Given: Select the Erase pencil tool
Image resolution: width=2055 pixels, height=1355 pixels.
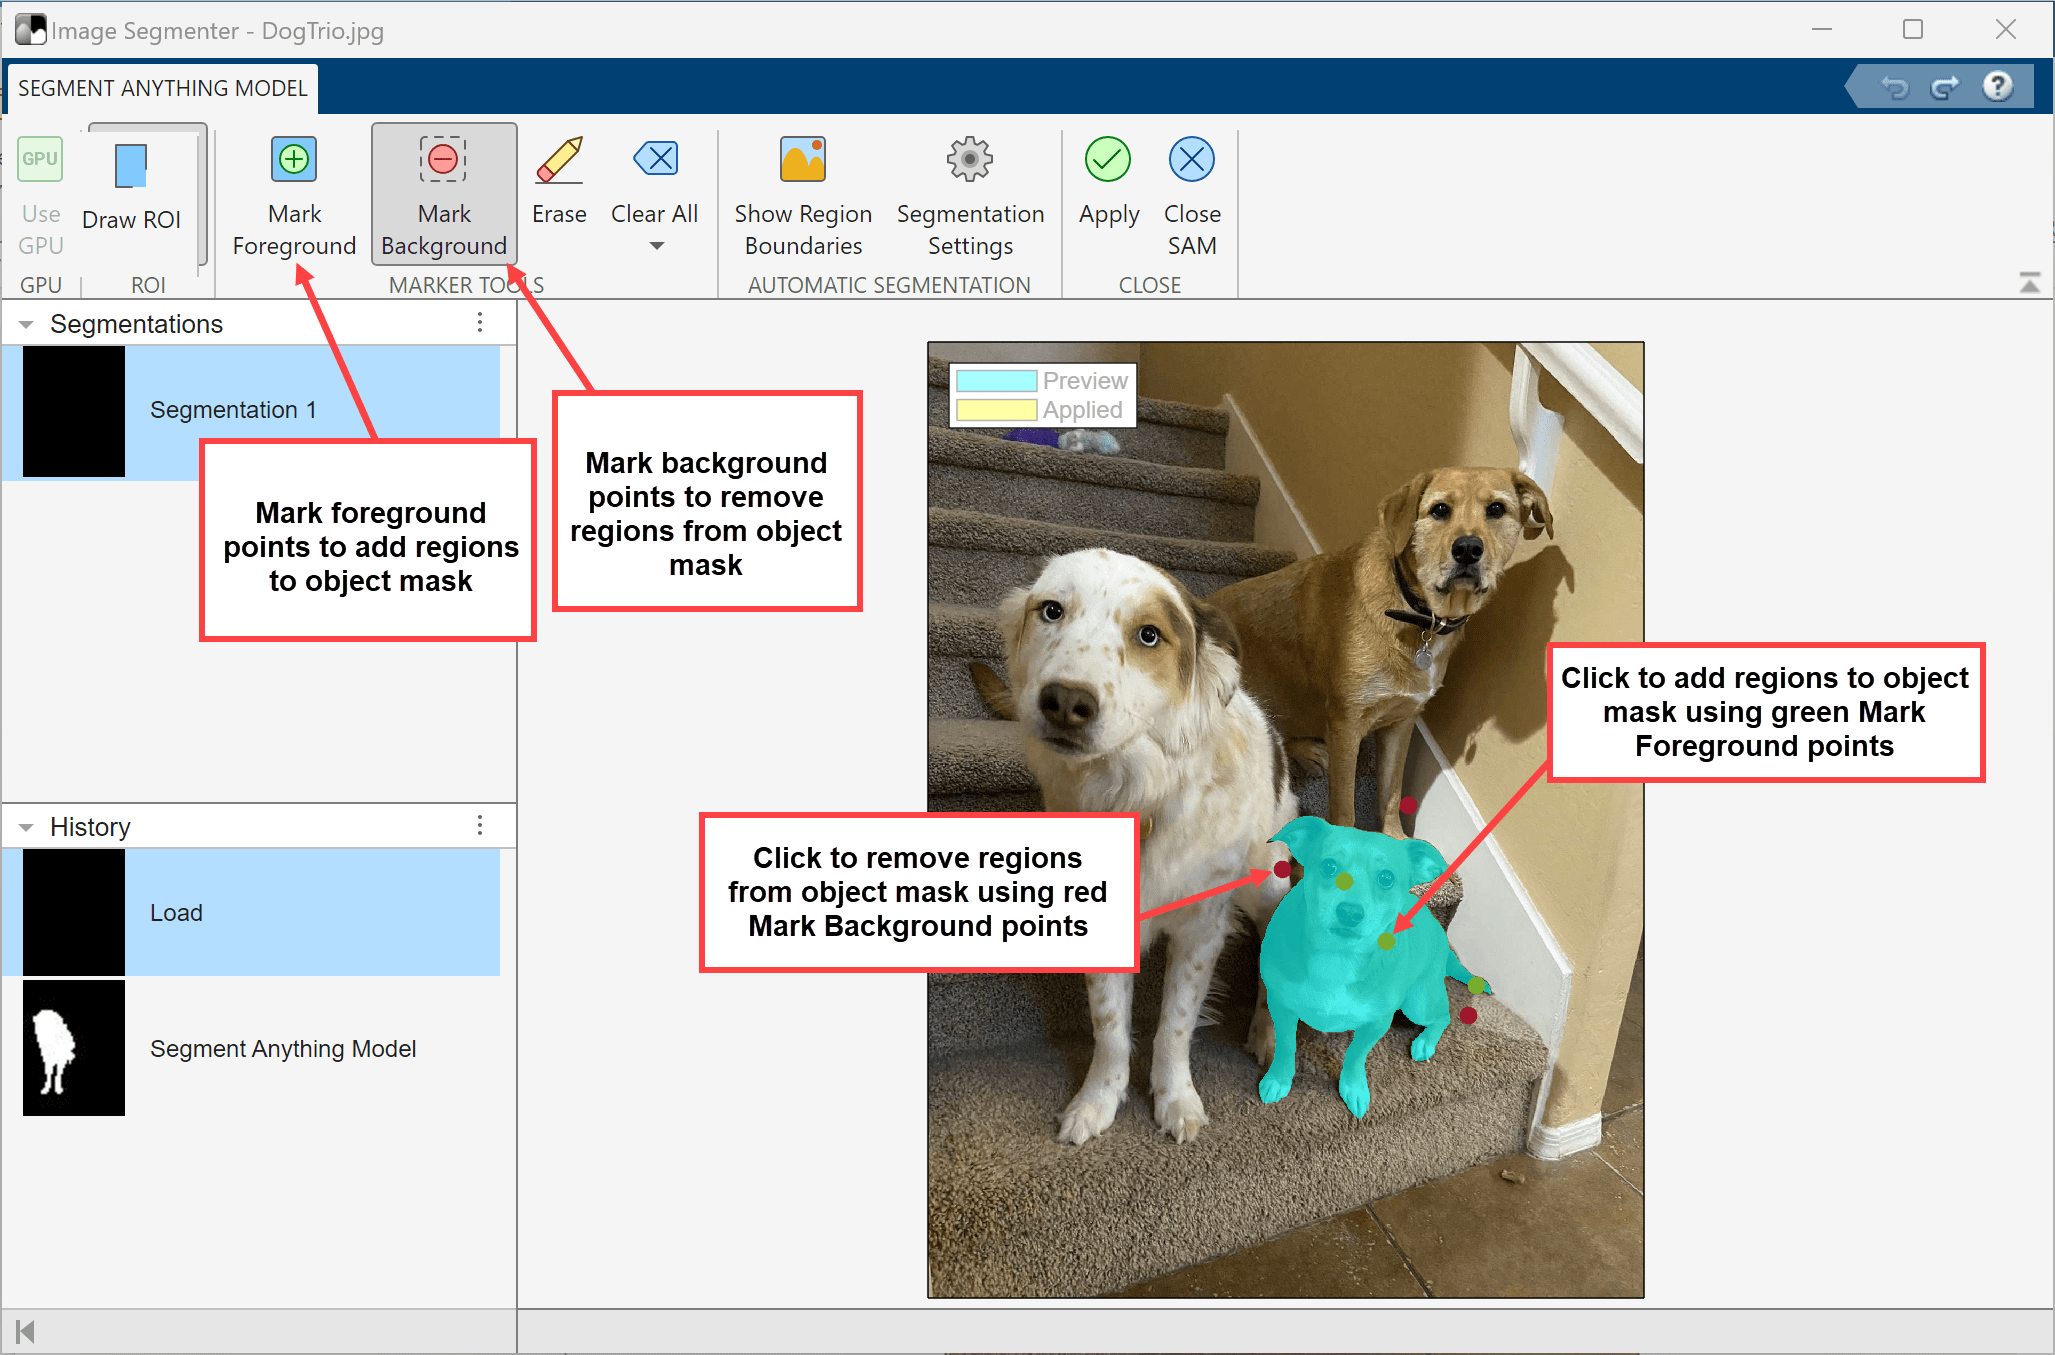Looking at the screenshot, I should click(x=559, y=160).
